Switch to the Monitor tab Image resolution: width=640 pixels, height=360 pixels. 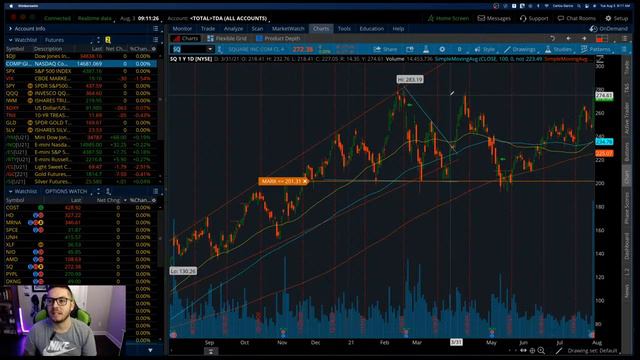[x=182, y=29]
